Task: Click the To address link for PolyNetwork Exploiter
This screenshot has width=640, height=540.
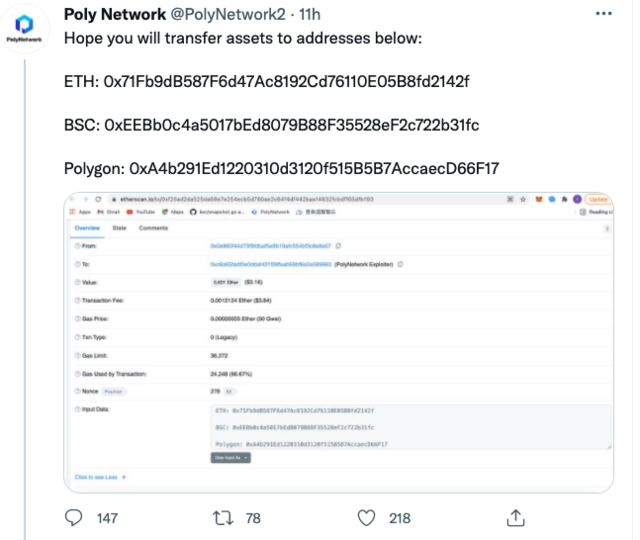Action: point(270,263)
